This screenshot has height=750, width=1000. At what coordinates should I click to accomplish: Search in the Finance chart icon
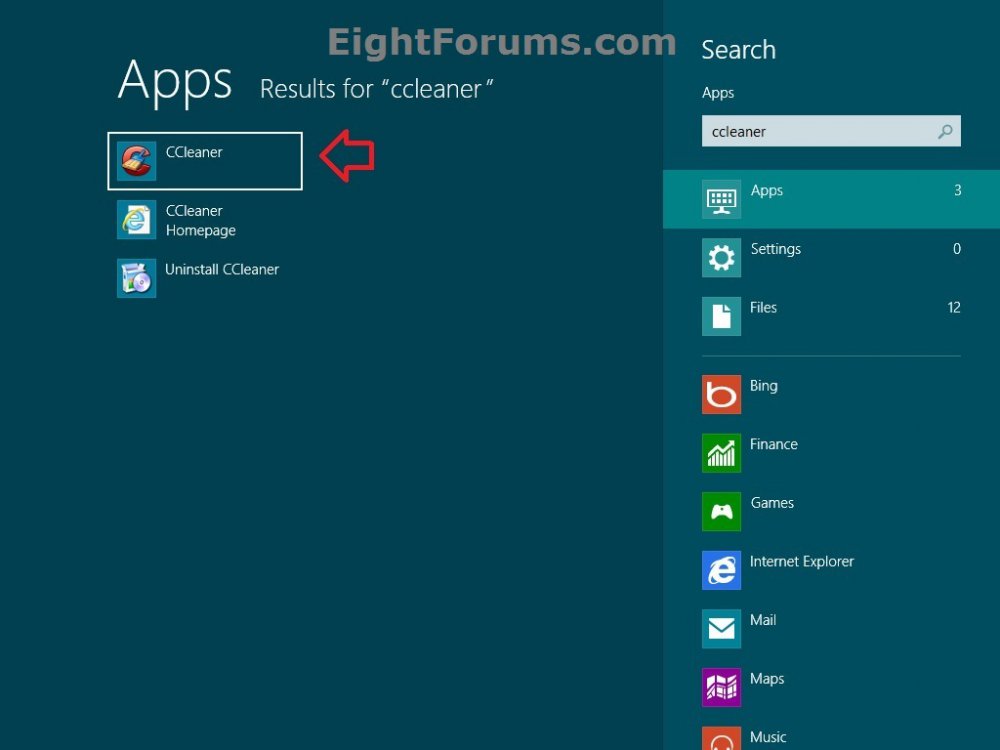click(721, 453)
